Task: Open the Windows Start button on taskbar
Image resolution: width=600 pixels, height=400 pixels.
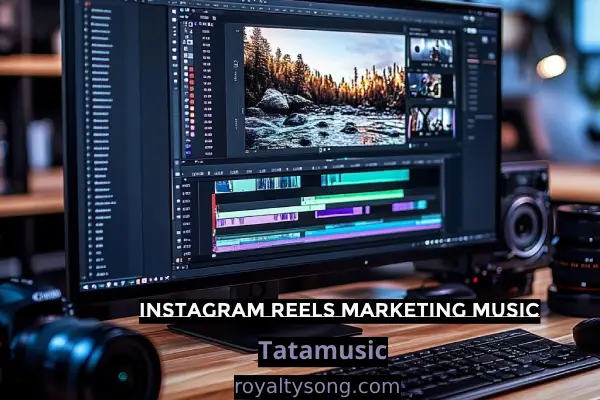Action: (x=85, y=287)
